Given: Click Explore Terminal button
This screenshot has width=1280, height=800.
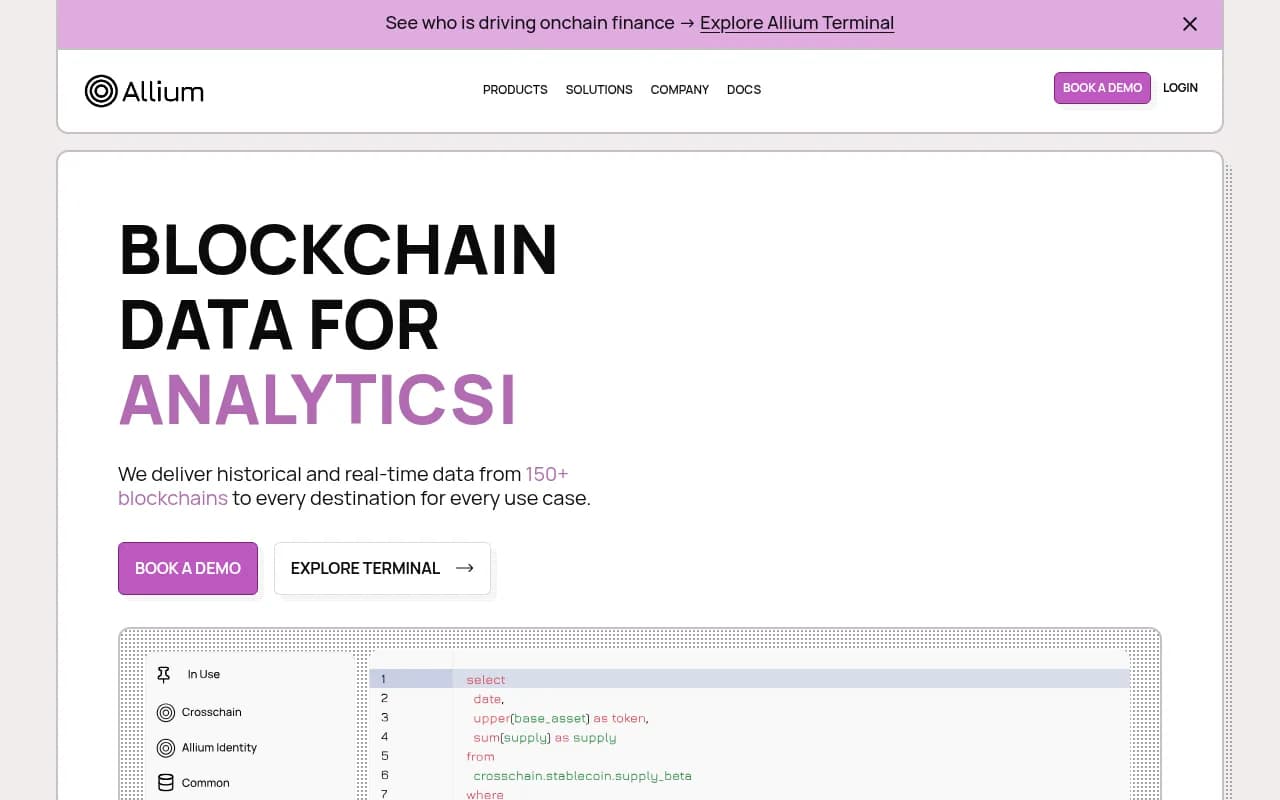Looking at the screenshot, I should (x=382, y=568).
